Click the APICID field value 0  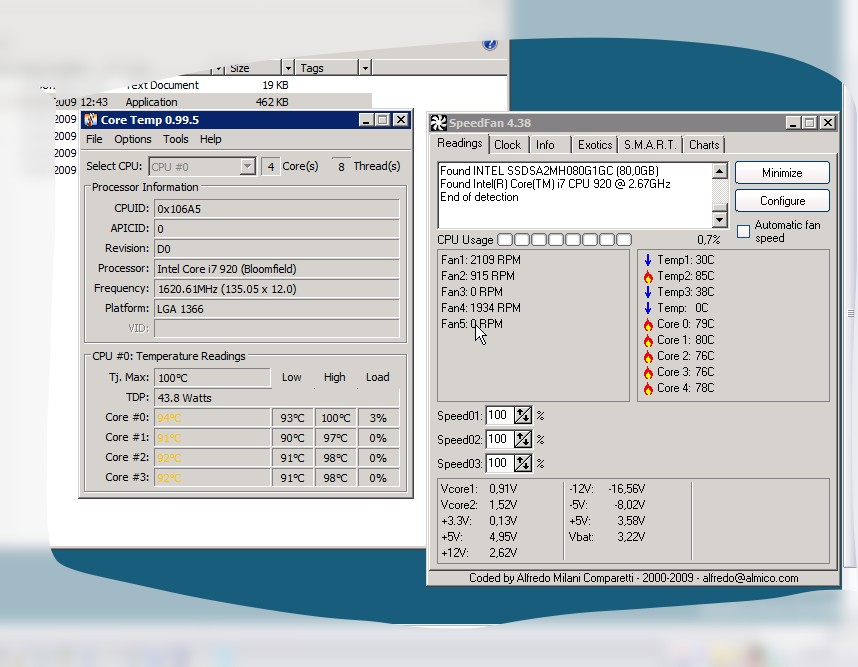pos(276,229)
